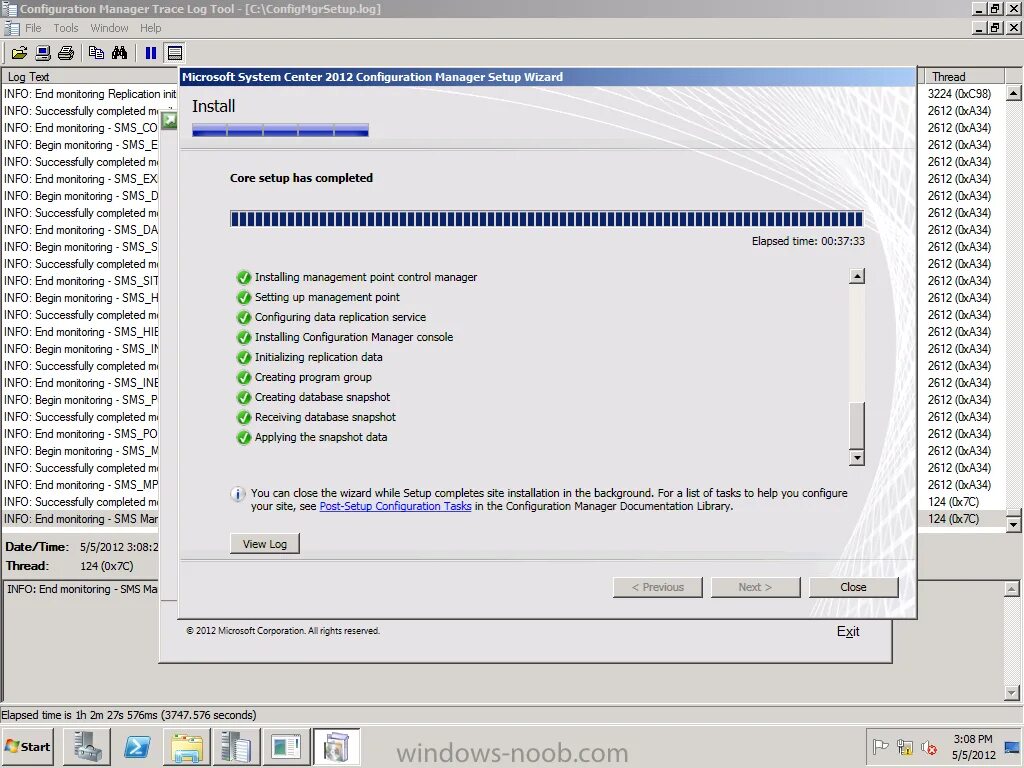Screen dimensions: 1024x768
Task: Click the blue information icon beside wizard note
Action: [238, 494]
